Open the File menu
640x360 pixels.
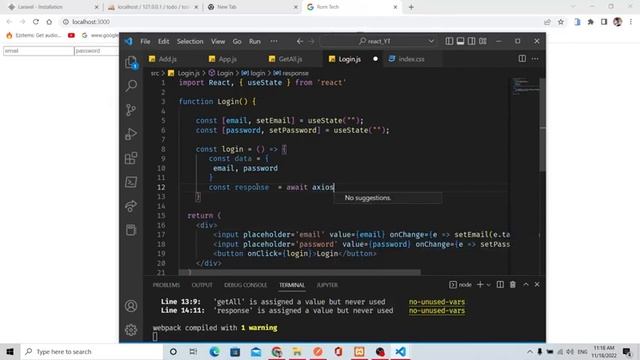click(145, 41)
